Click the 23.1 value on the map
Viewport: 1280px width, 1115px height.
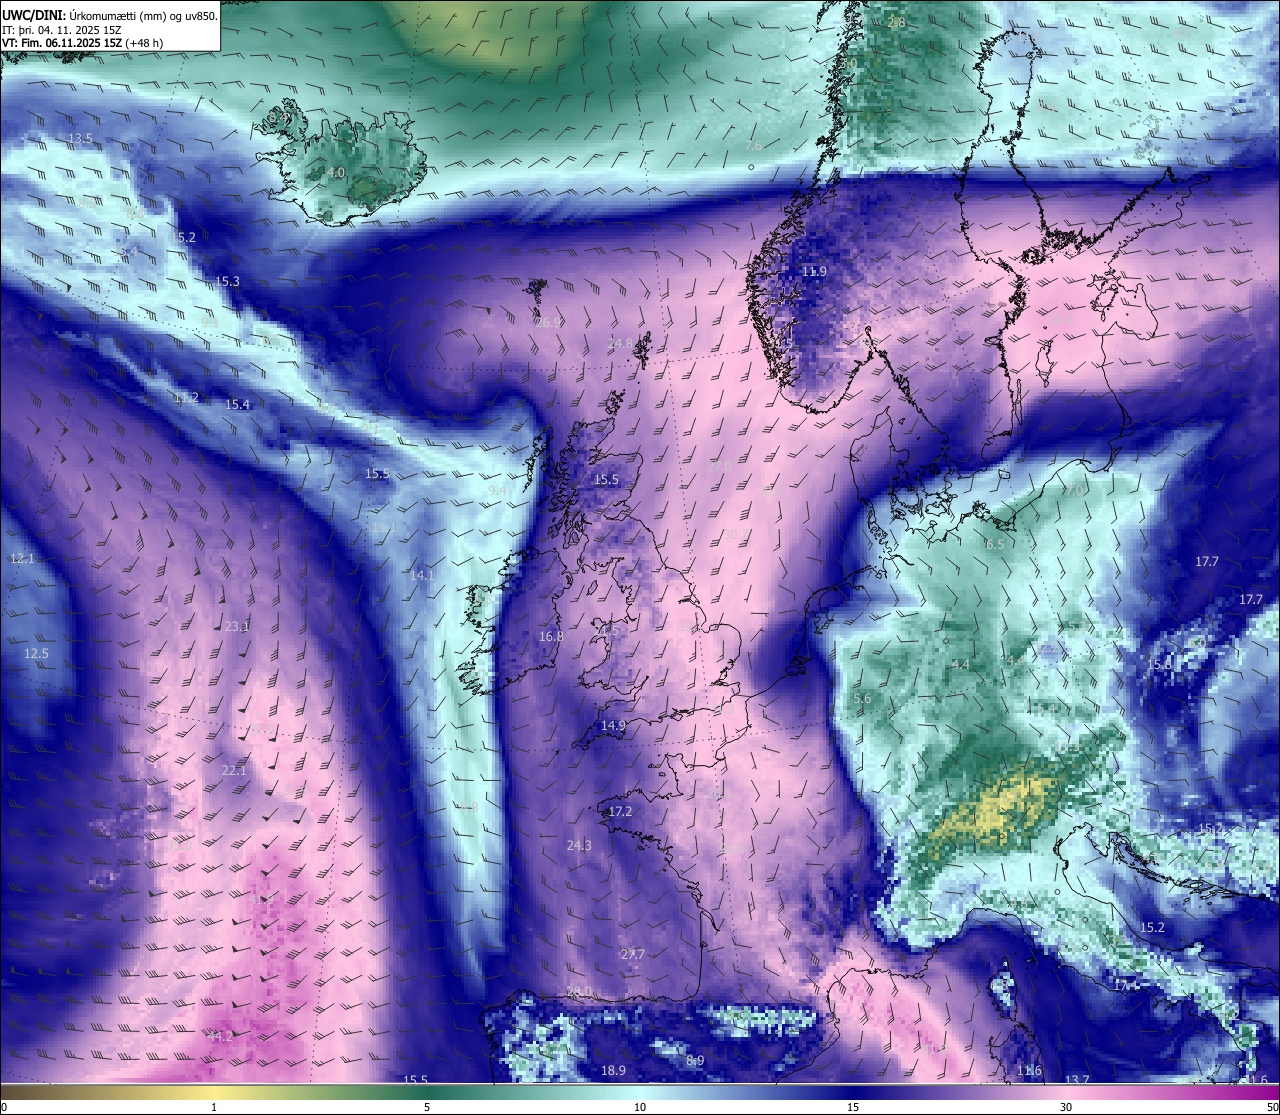pos(237,626)
